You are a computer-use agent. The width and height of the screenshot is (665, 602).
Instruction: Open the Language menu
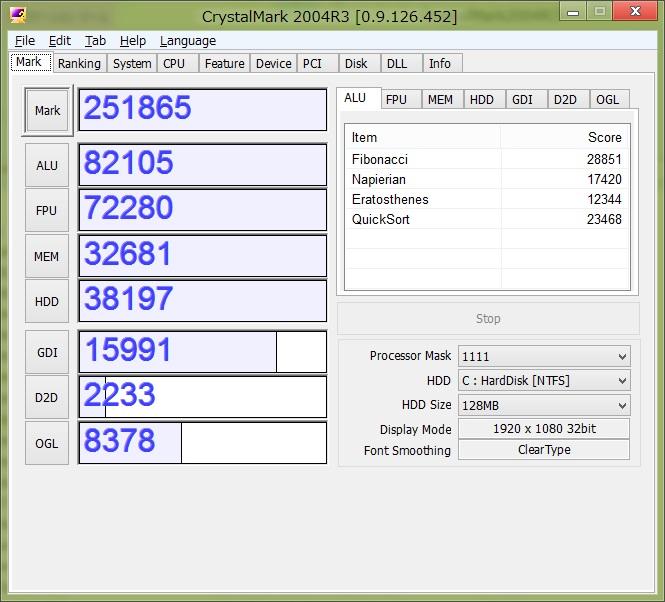point(187,41)
